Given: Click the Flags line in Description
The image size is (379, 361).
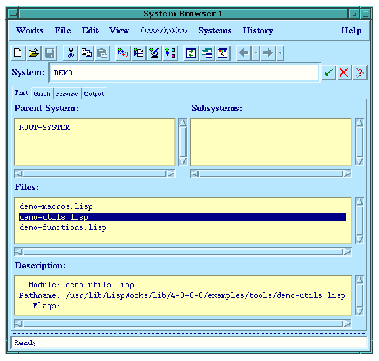Looking at the screenshot, I should pos(46,306).
